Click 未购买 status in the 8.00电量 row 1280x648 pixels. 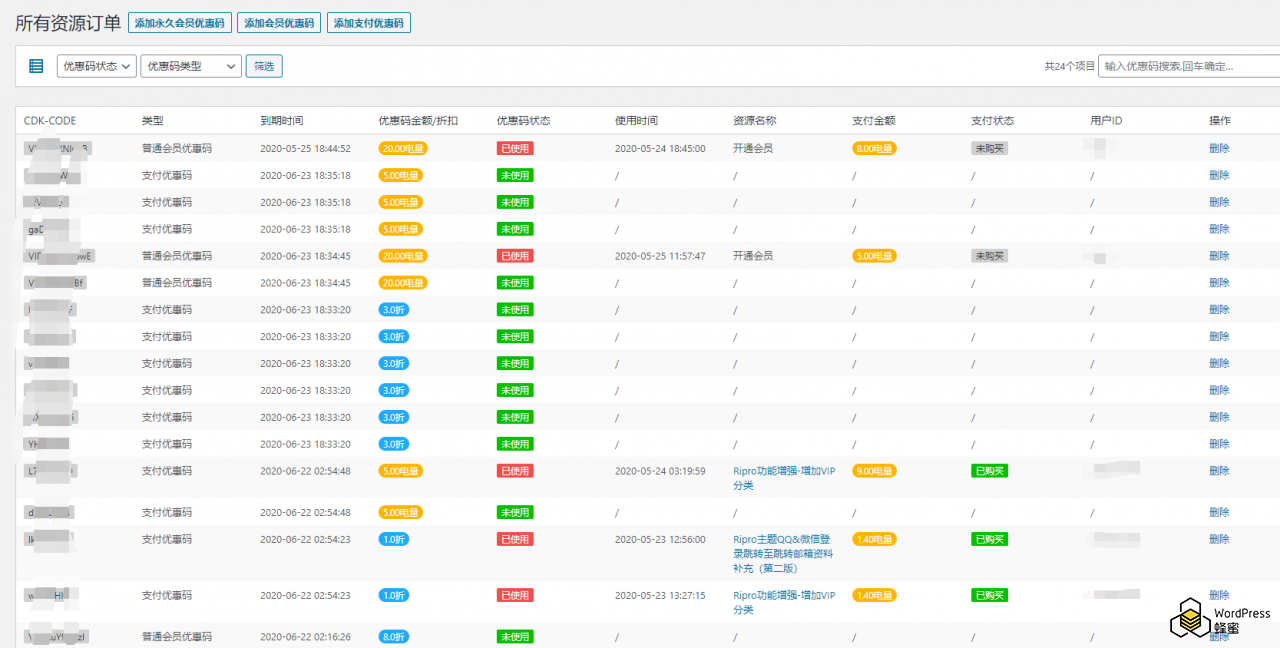(989, 148)
